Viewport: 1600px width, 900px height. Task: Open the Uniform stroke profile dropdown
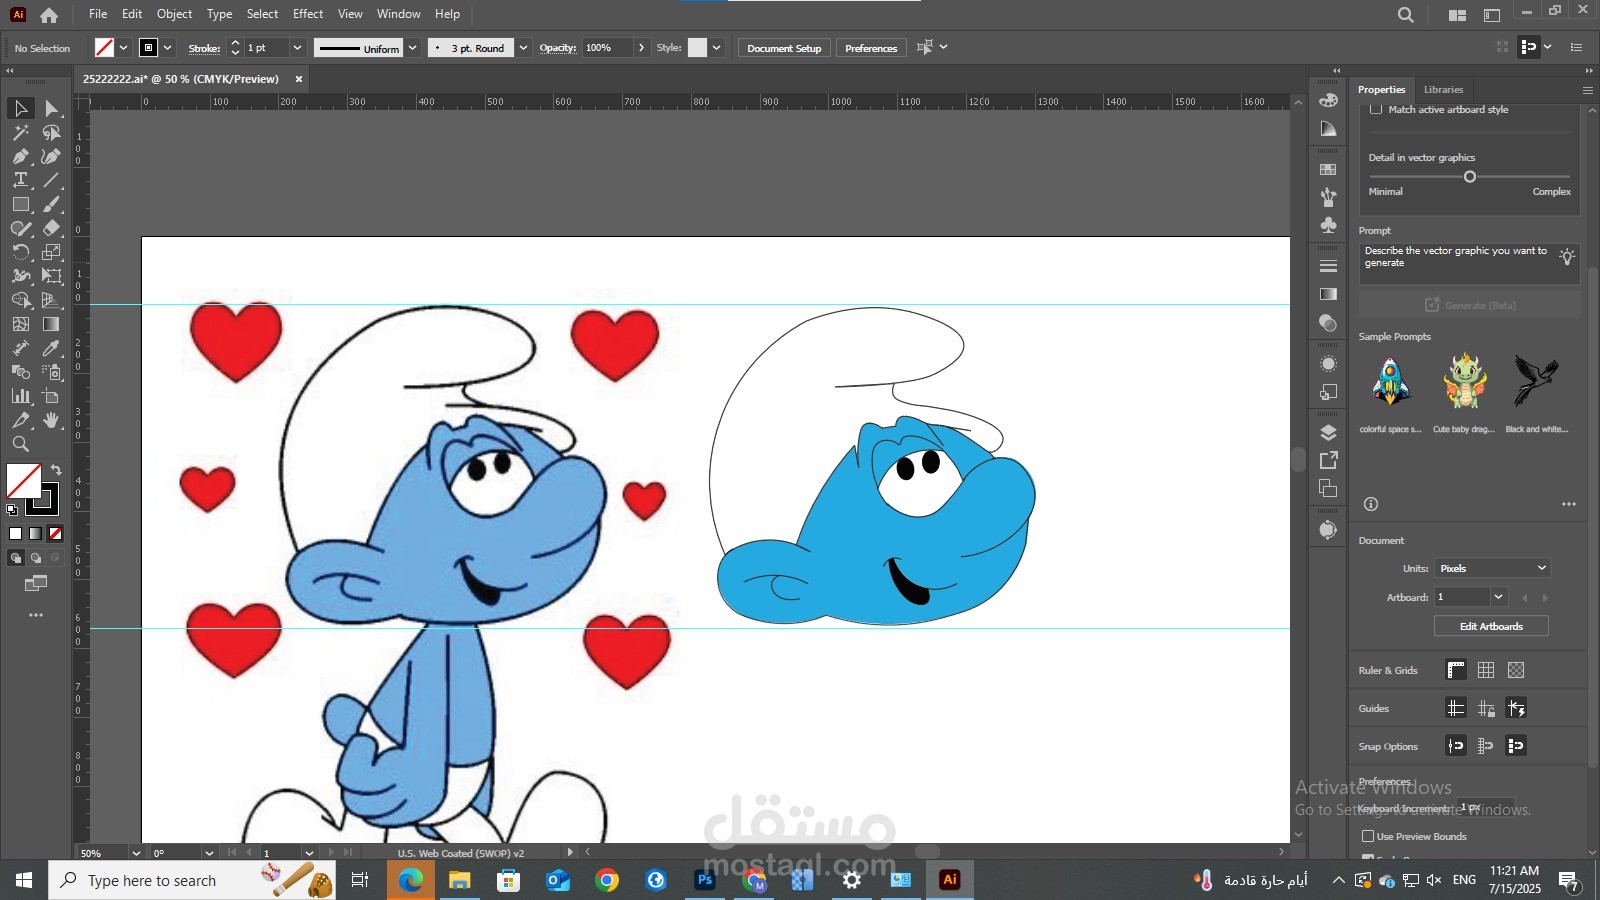pyautogui.click(x=412, y=48)
